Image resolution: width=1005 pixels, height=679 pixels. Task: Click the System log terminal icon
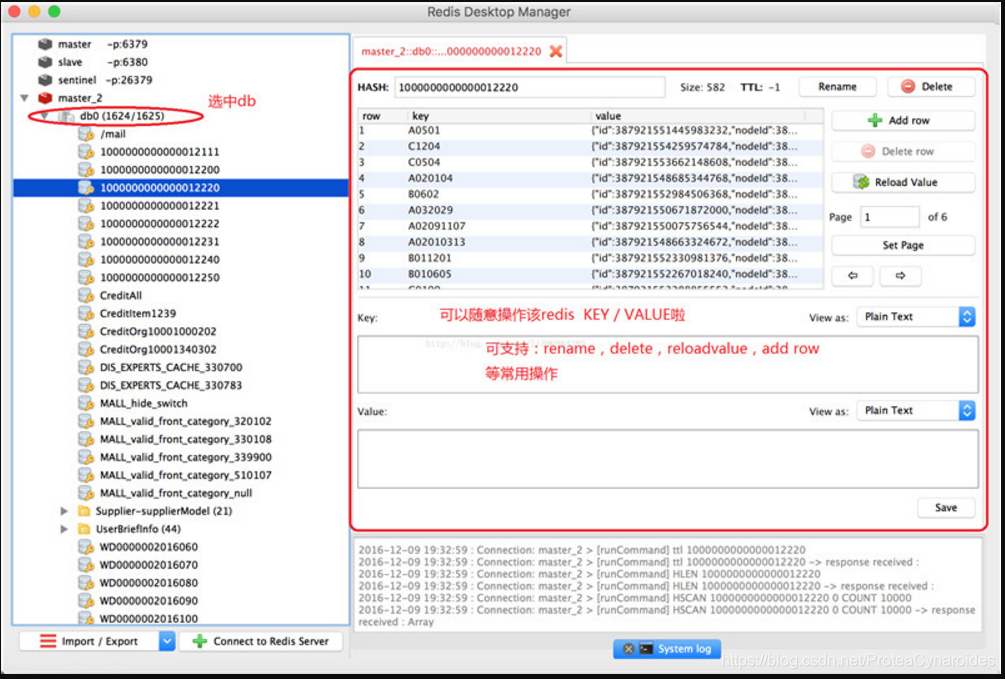click(646, 649)
